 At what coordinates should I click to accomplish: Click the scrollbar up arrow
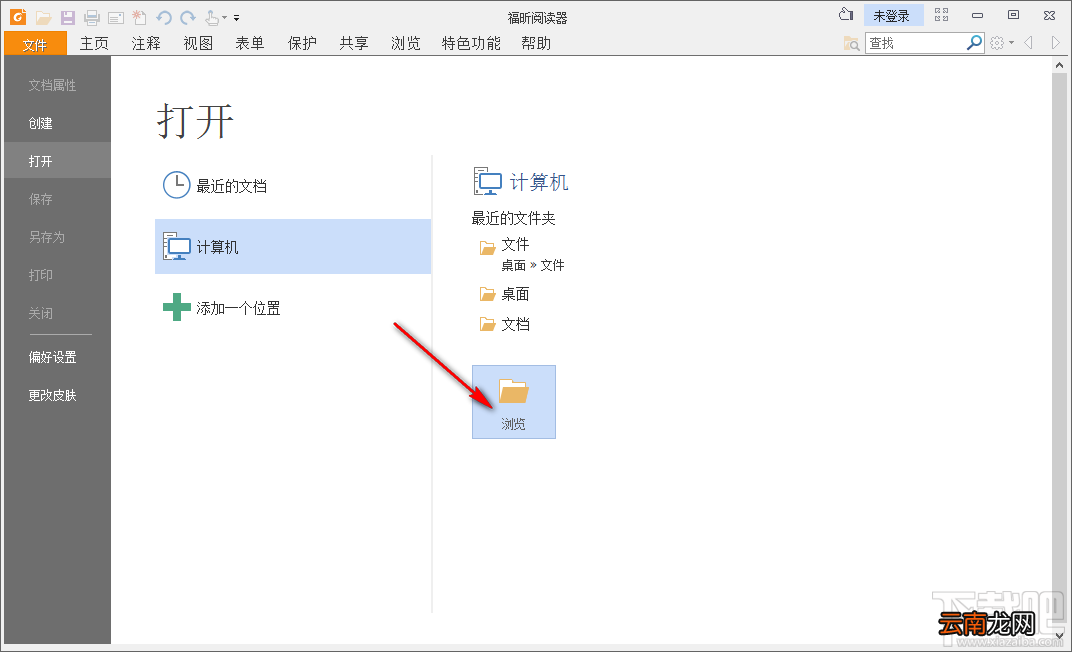tap(1060, 66)
